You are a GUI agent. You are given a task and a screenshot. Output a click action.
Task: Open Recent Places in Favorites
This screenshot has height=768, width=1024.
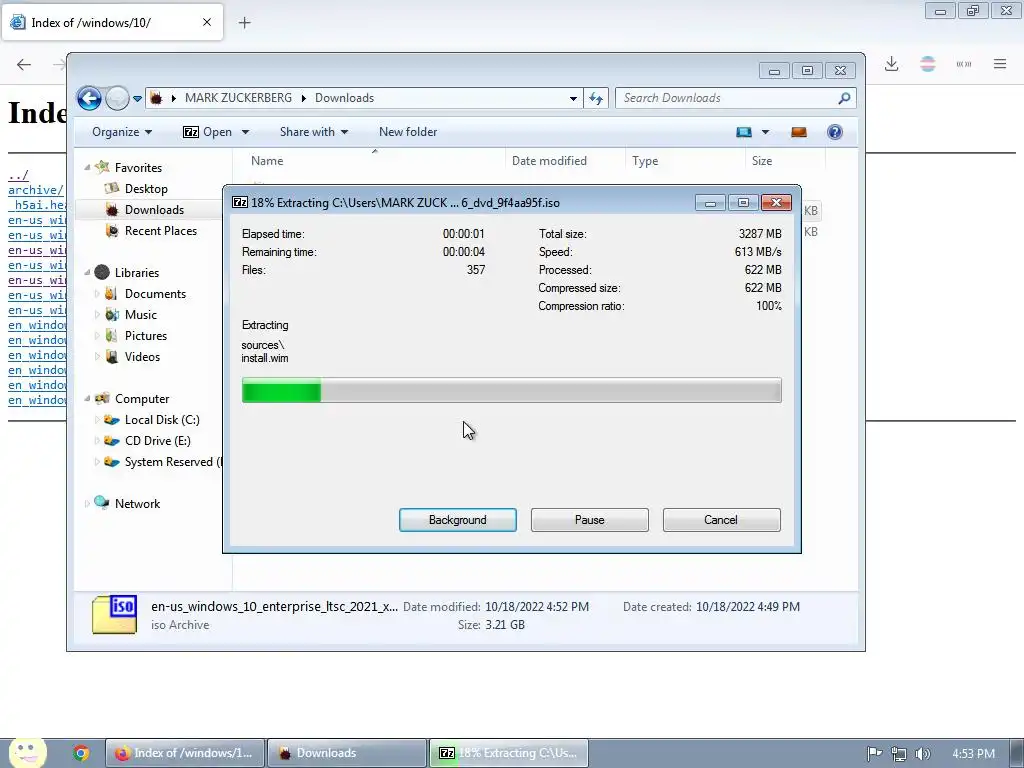[x=161, y=231]
